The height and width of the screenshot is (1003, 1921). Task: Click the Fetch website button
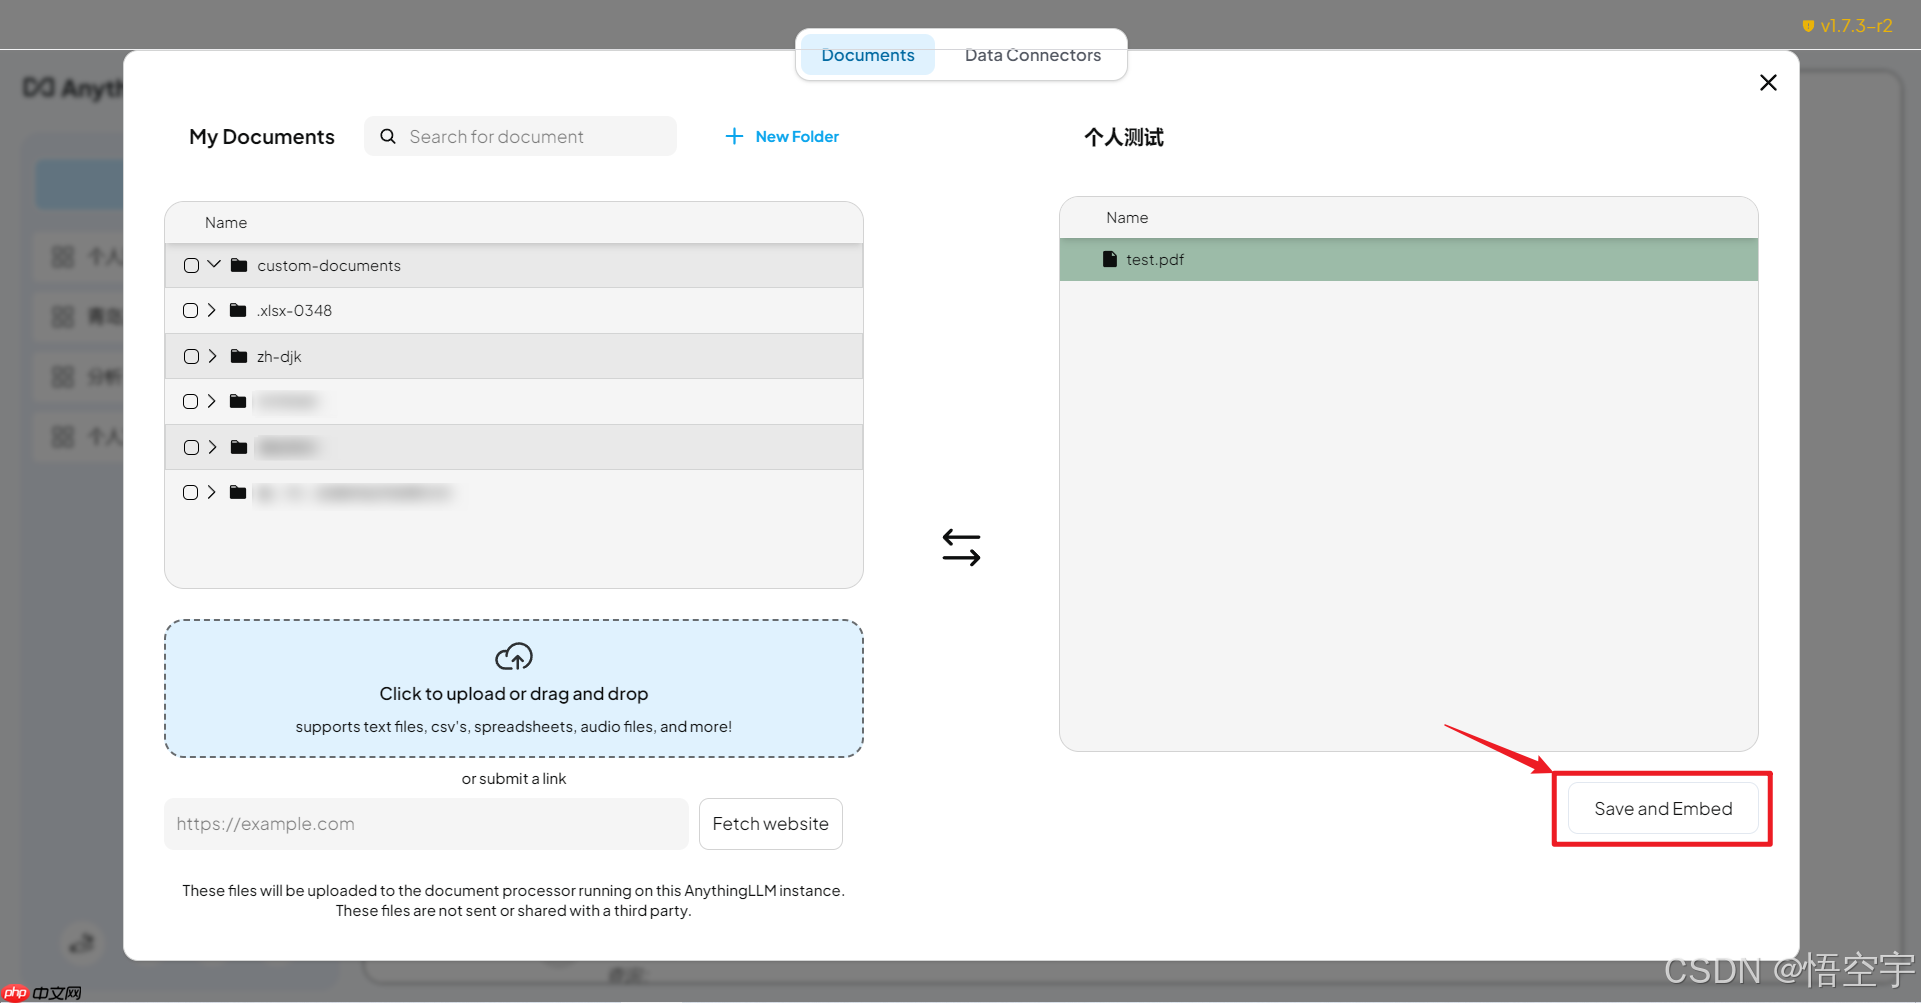click(x=770, y=824)
